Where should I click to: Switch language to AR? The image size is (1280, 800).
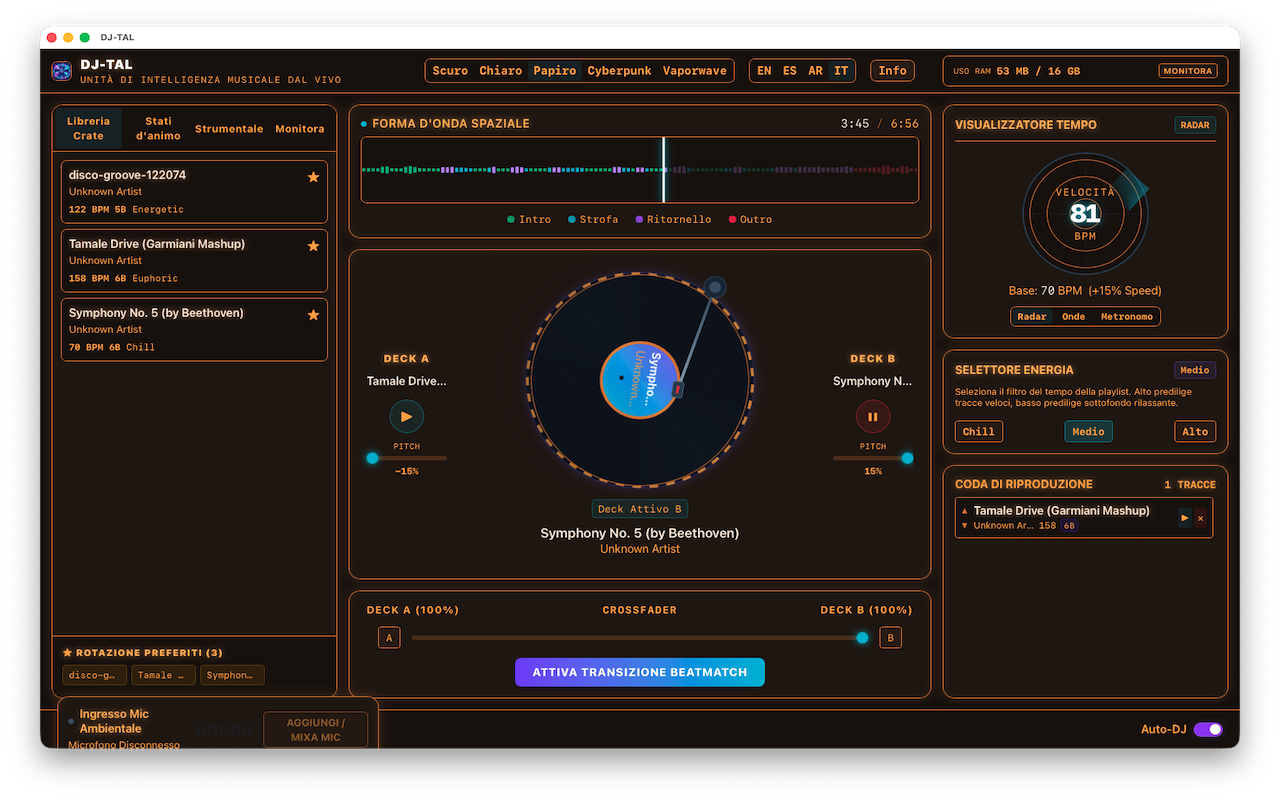(816, 71)
